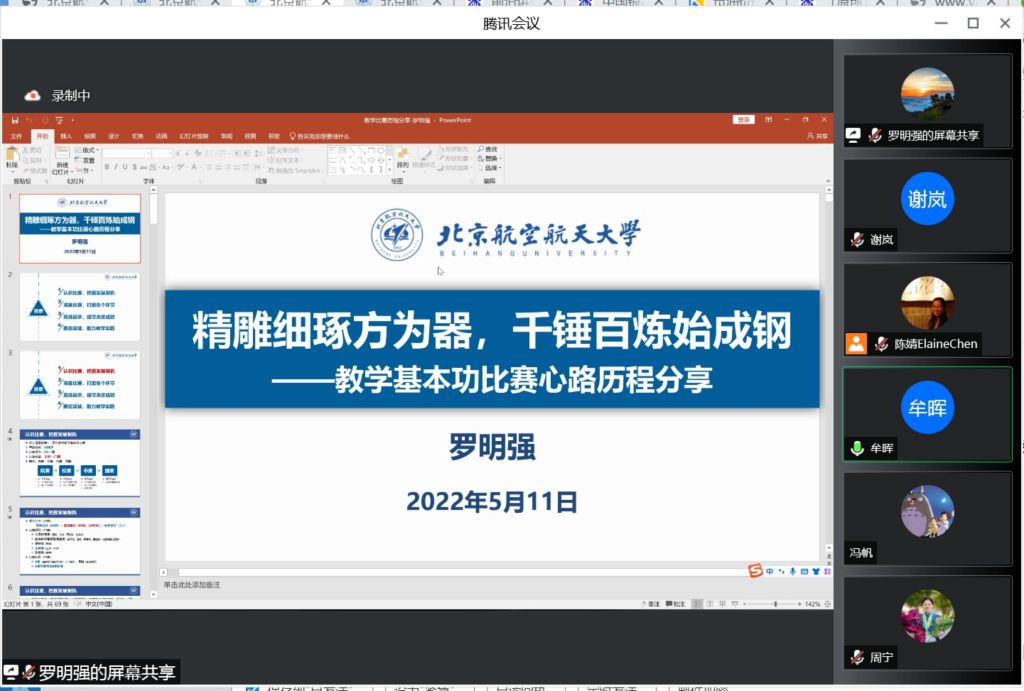1024x691 pixels.
Task: Open the Insert (插入) ribbon tab
Action: pos(66,136)
